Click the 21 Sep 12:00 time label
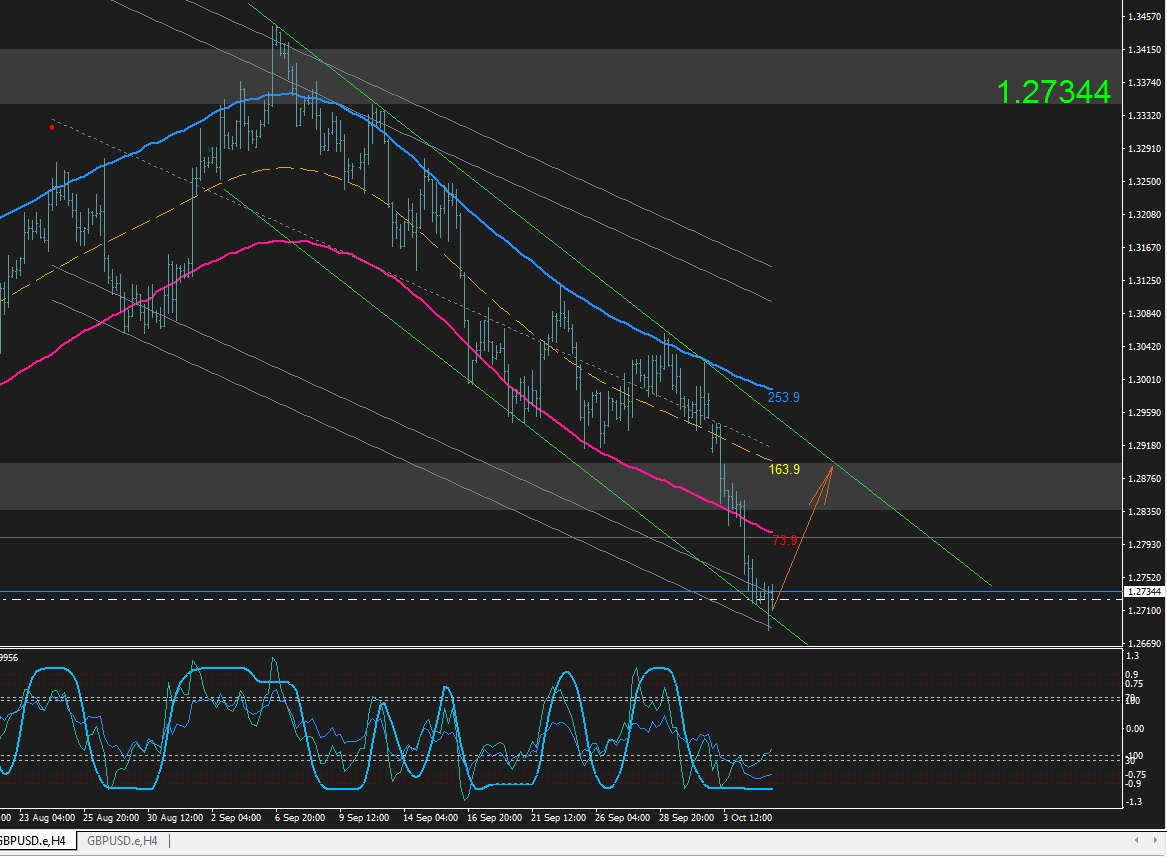1167x857 pixels. [x=558, y=818]
